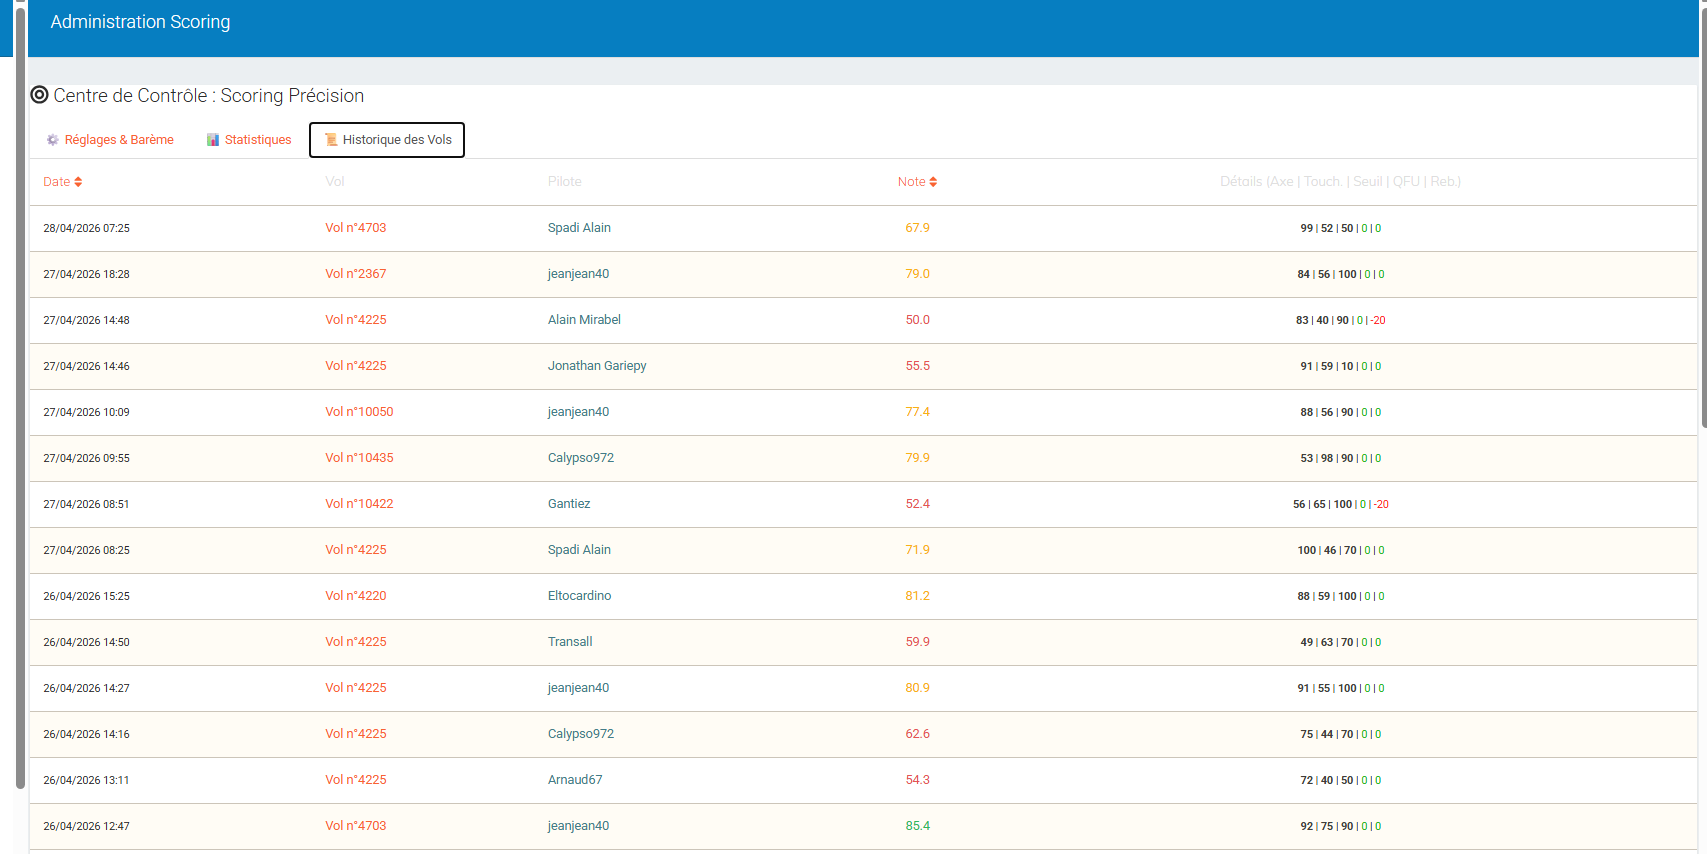This screenshot has height=854, width=1707.
Task: Click the score 62.6
Action: click(917, 734)
